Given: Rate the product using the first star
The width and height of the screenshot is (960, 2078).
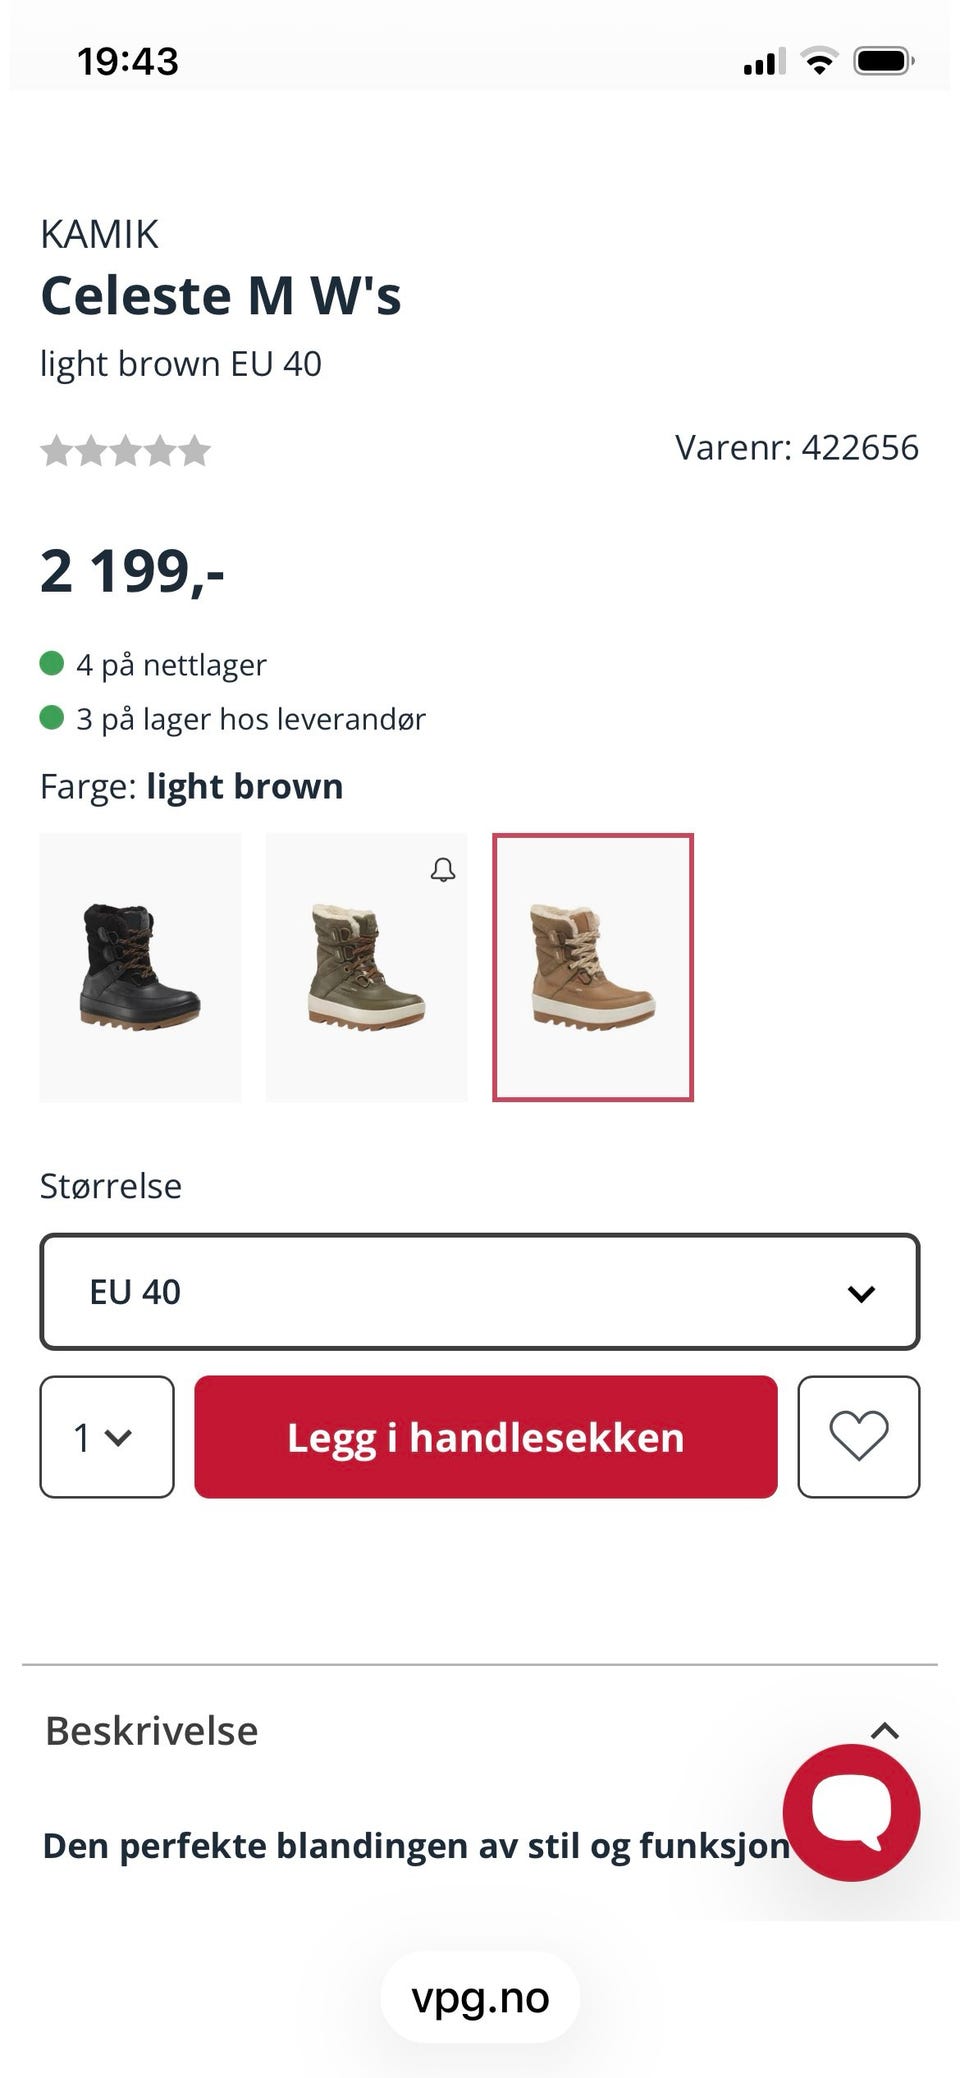Looking at the screenshot, I should coord(58,451).
